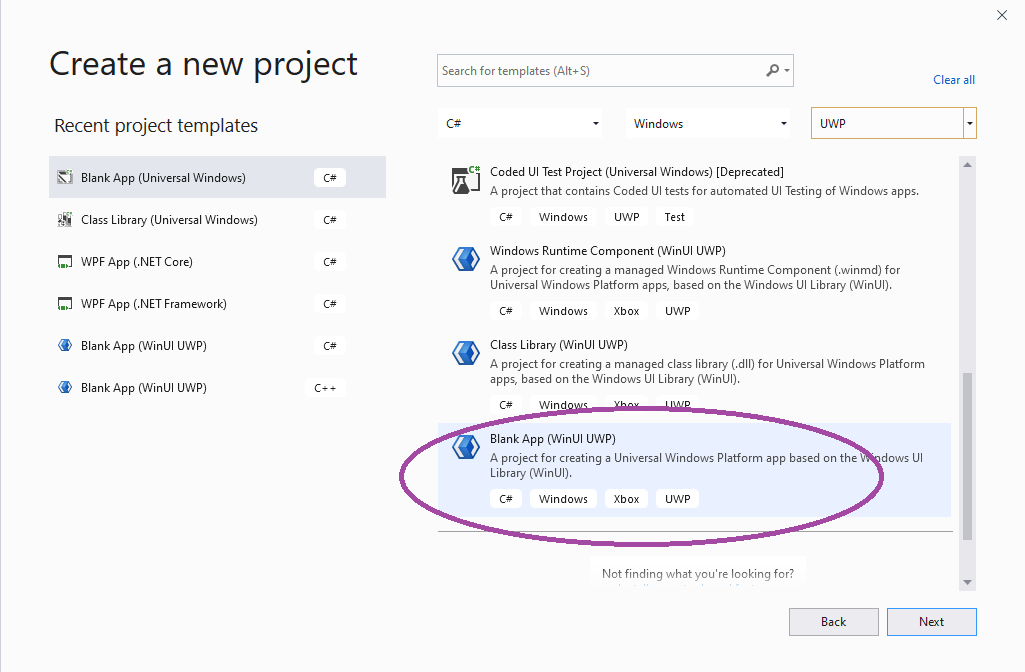Click the template list scrollbar thumb
This screenshot has height=672, width=1025.
tap(967, 456)
